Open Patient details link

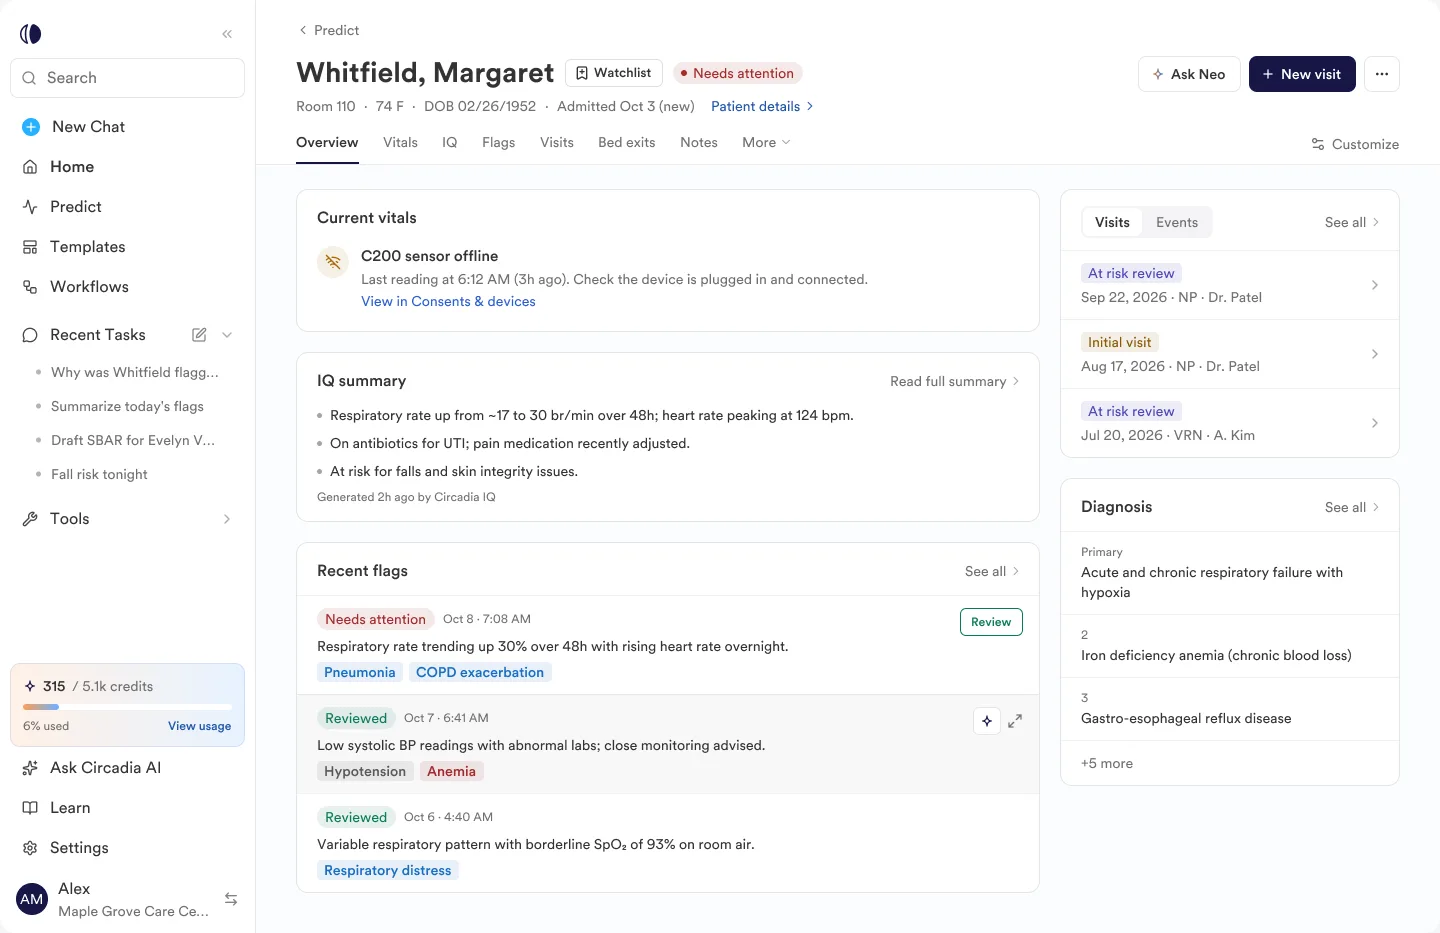pyautogui.click(x=762, y=106)
